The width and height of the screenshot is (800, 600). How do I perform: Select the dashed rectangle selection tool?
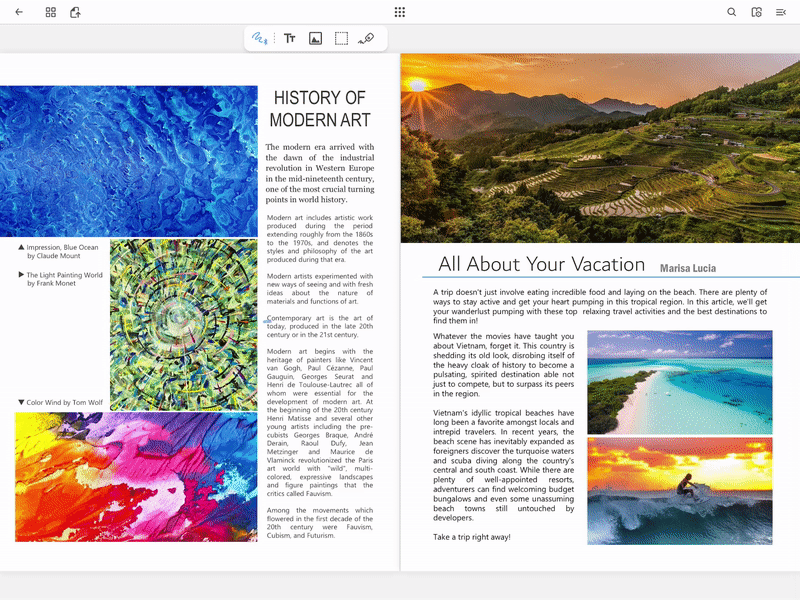tap(341, 38)
